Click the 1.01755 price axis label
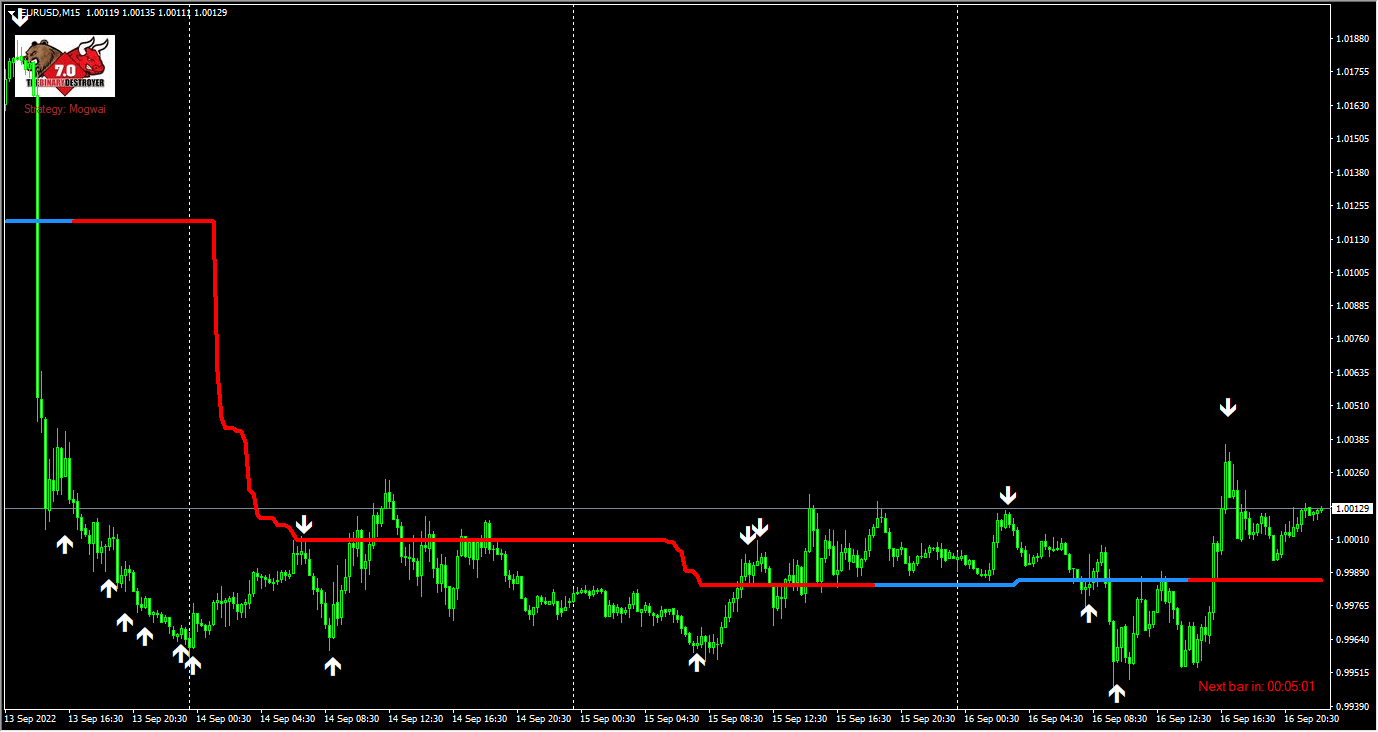1378x732 pixels. (x=1352, y=72)
